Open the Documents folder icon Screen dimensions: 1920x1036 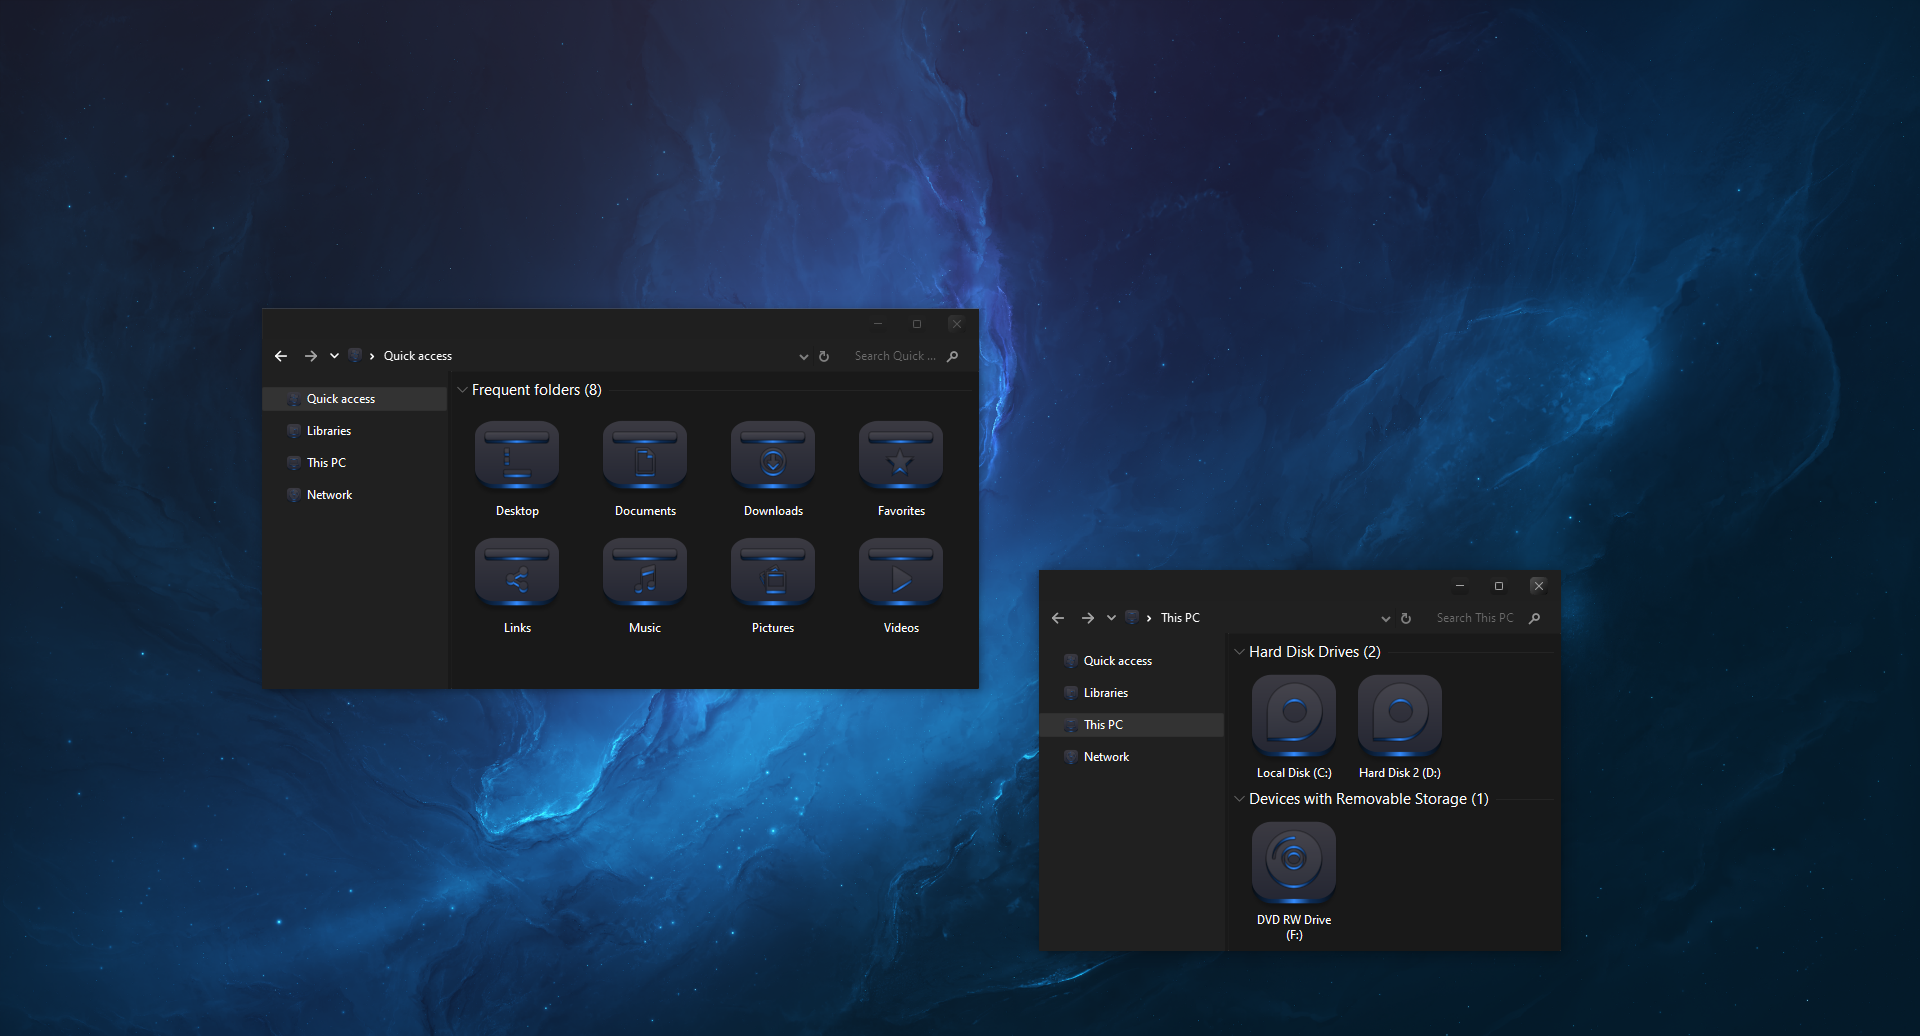tap(644, 456)
